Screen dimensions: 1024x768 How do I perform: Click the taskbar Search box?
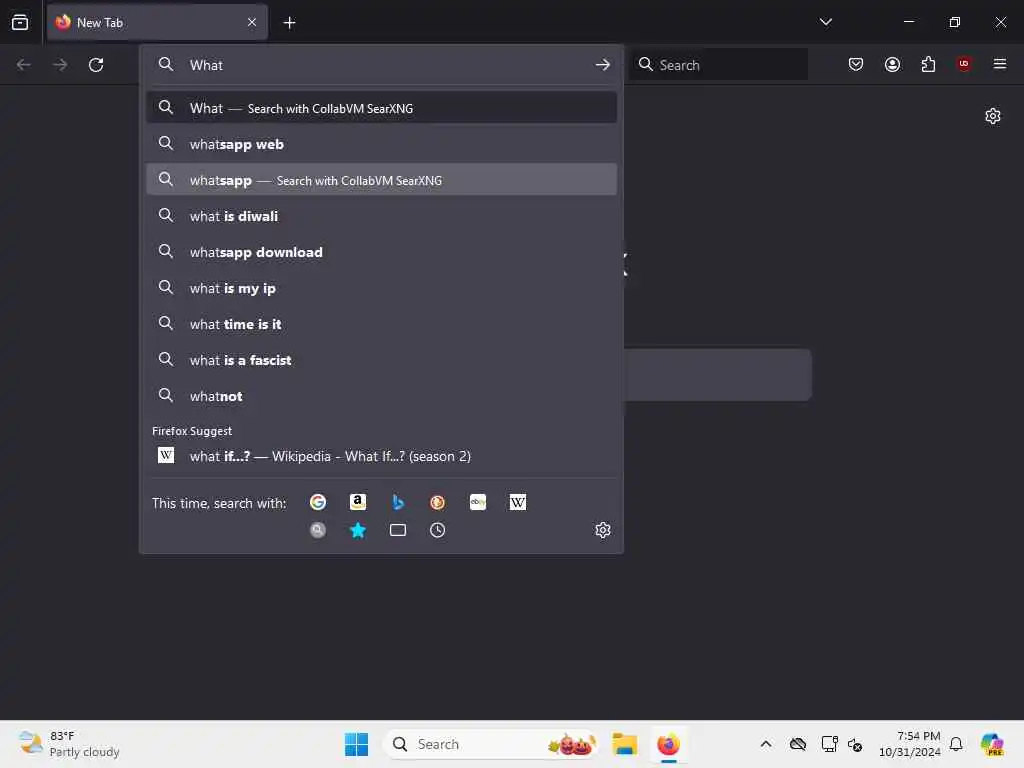pos(492,744)
